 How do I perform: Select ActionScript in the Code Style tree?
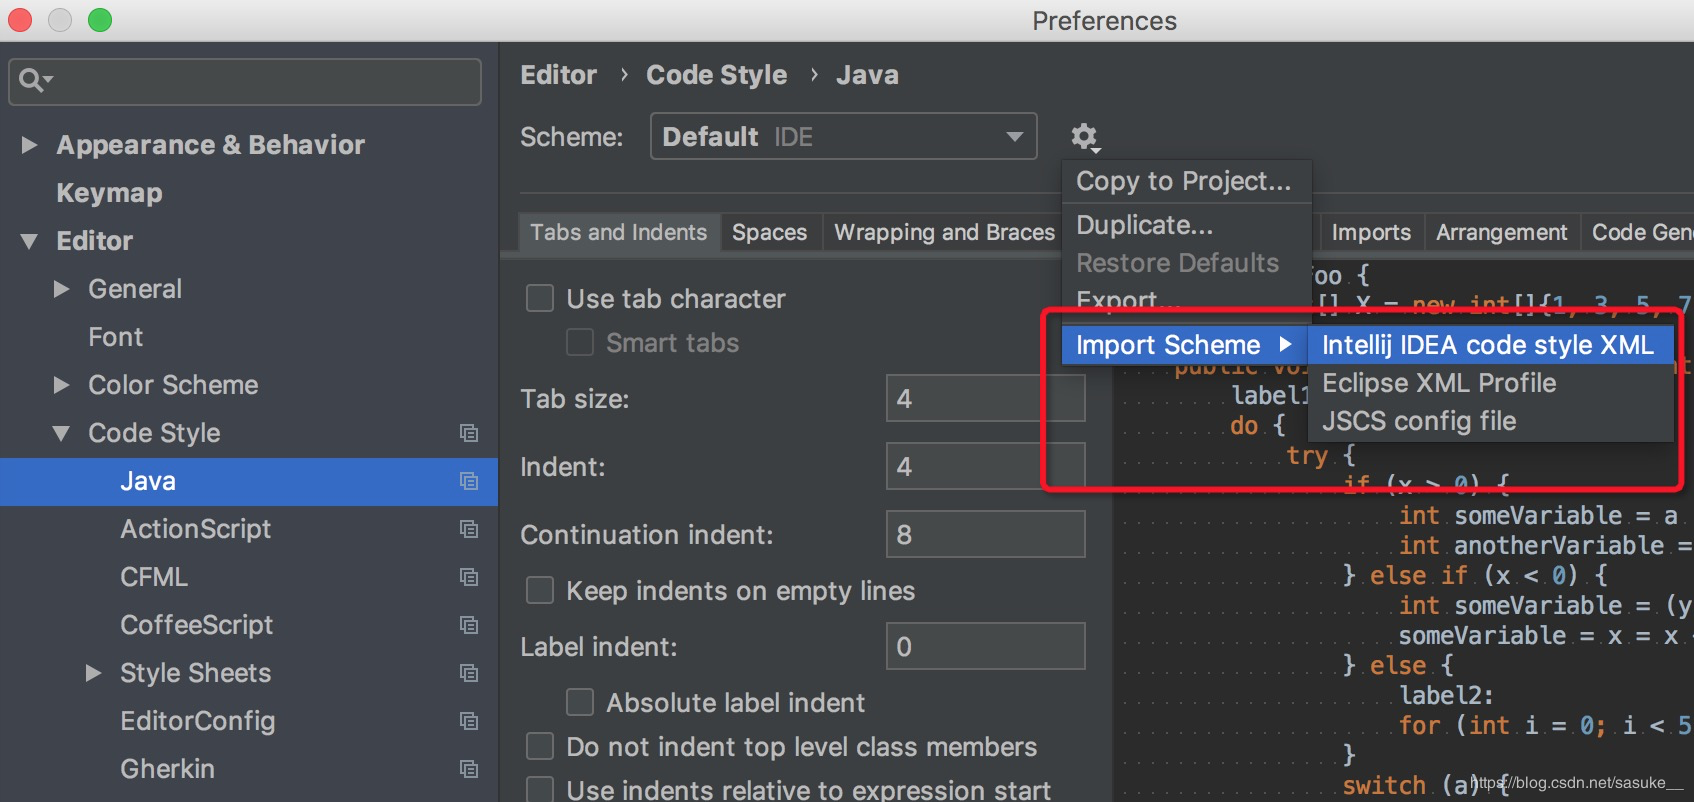pos(196,529)
